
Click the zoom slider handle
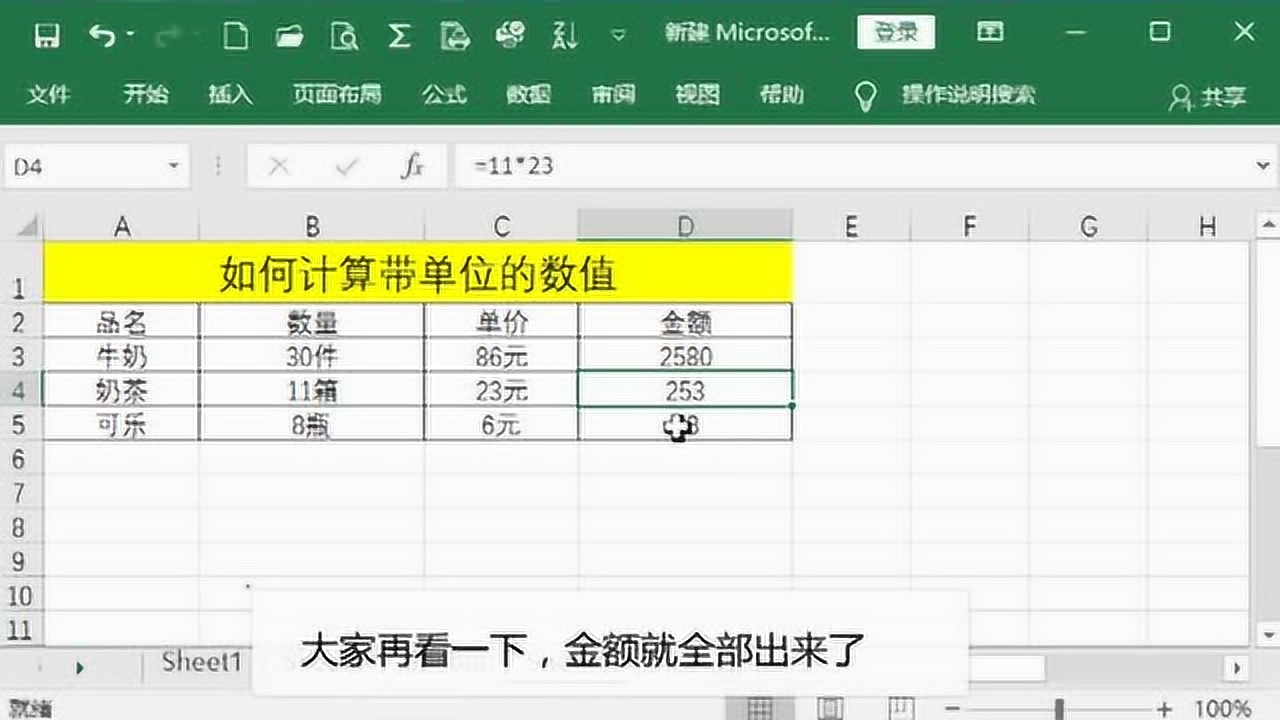(x=1059, y=708)
